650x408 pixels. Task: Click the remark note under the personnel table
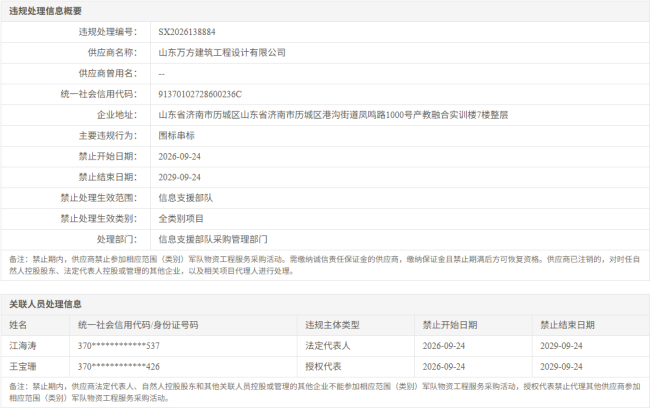coord(325,392)
